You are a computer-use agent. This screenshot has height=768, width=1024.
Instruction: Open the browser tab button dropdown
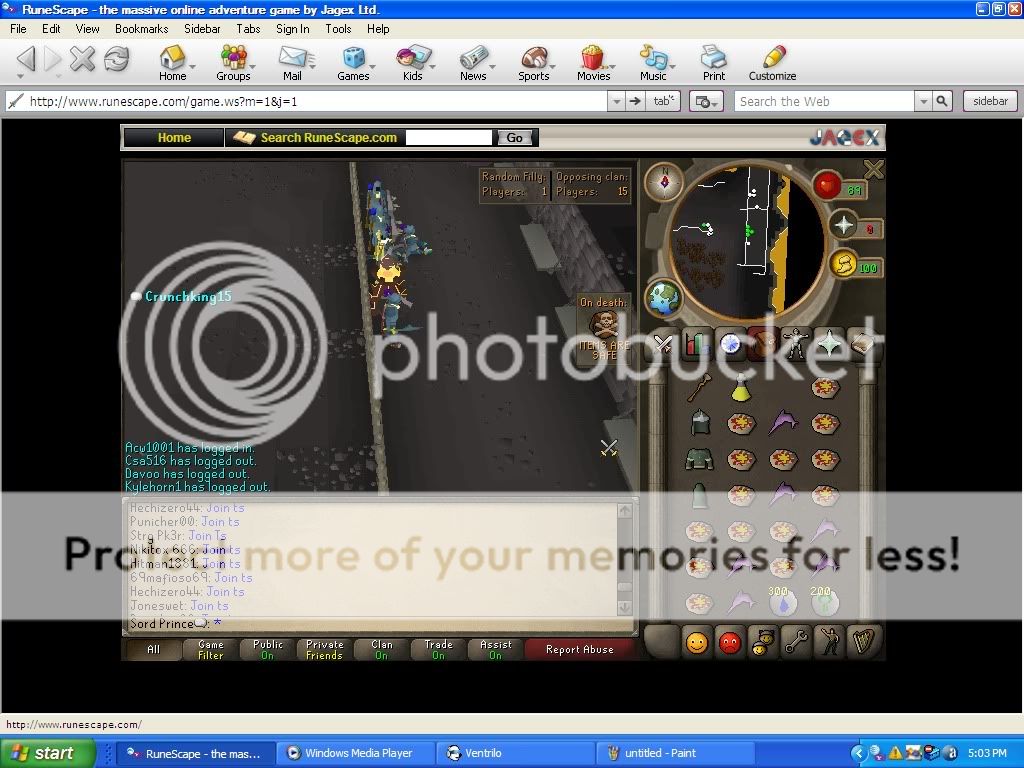(x=664, y=101)
